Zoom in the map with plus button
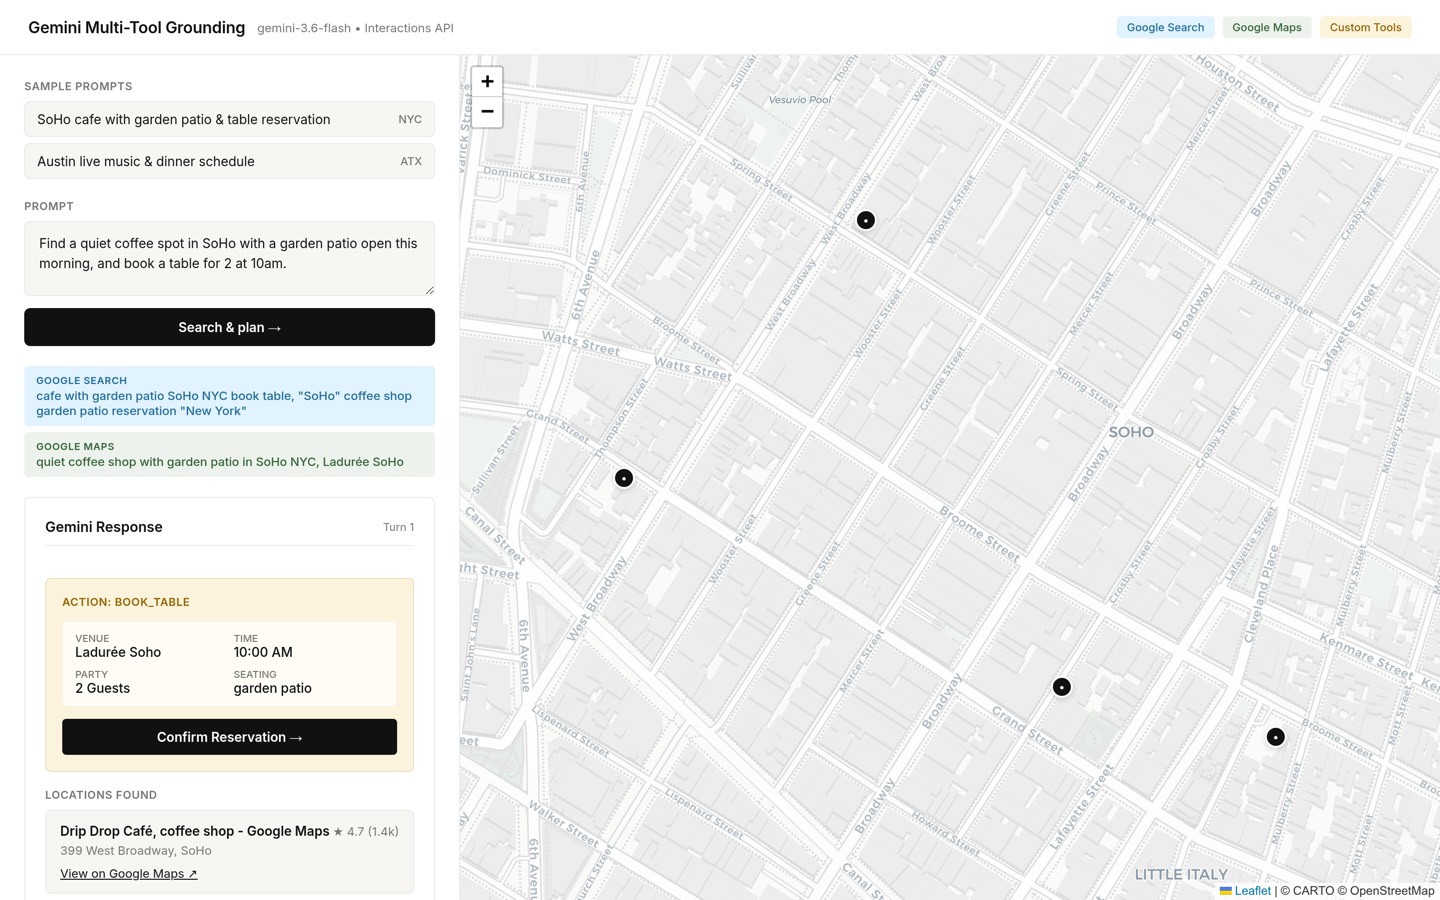1440x900 pixels. [487, 81]
